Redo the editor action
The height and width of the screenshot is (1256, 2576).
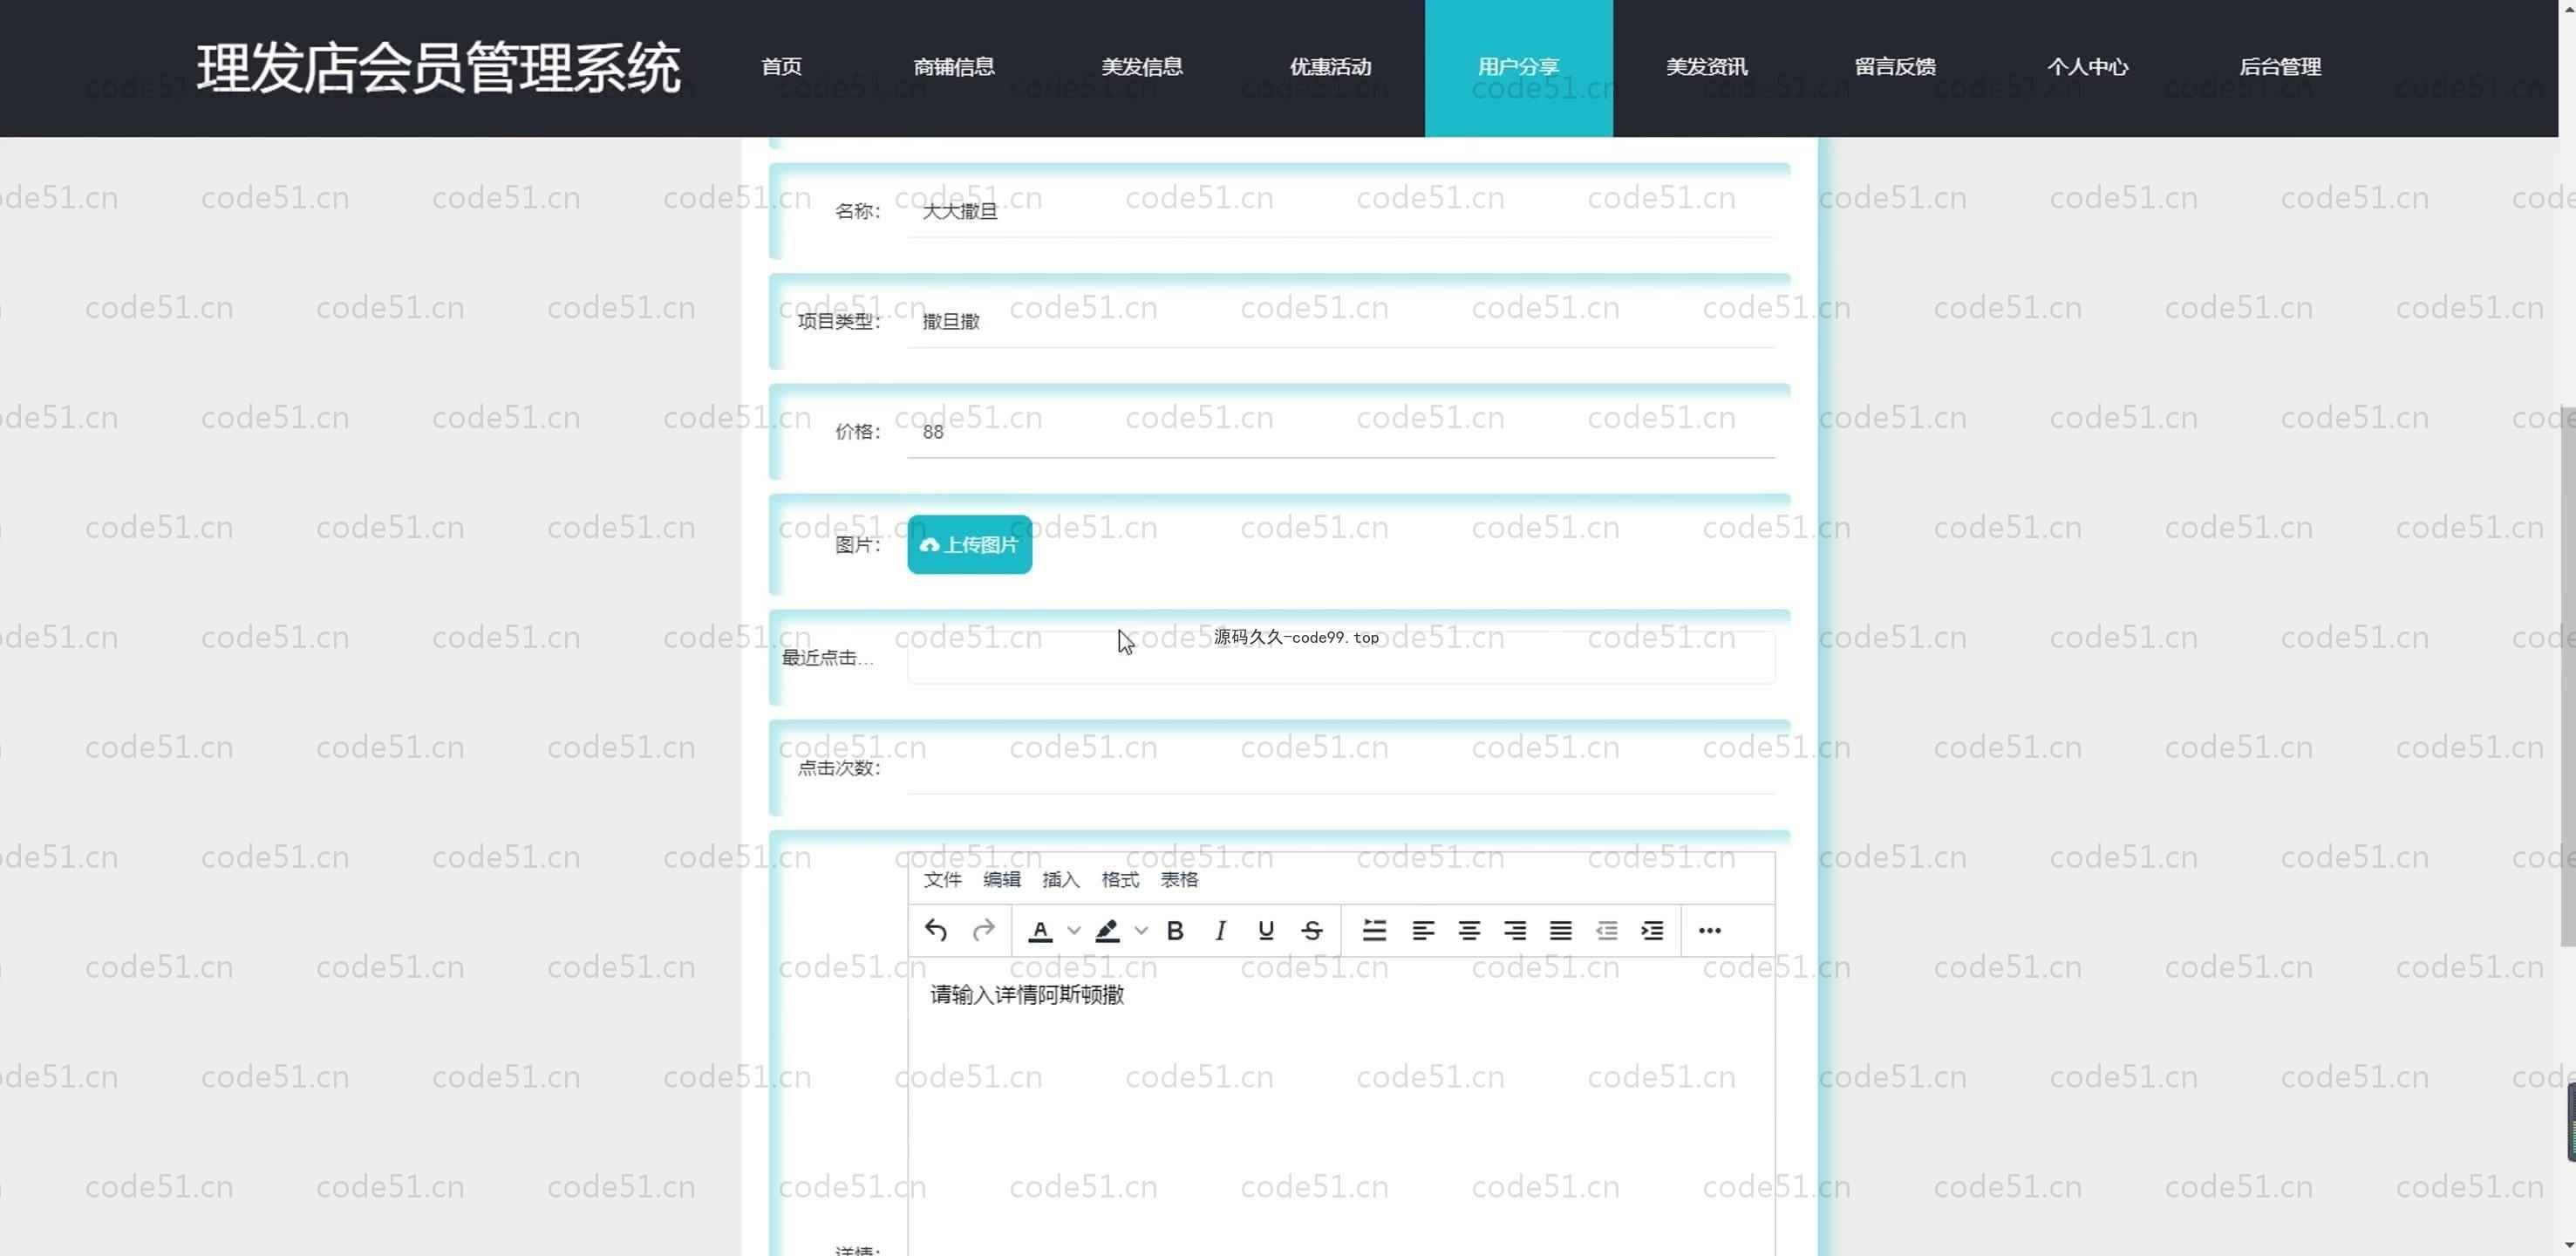point(983,931)
